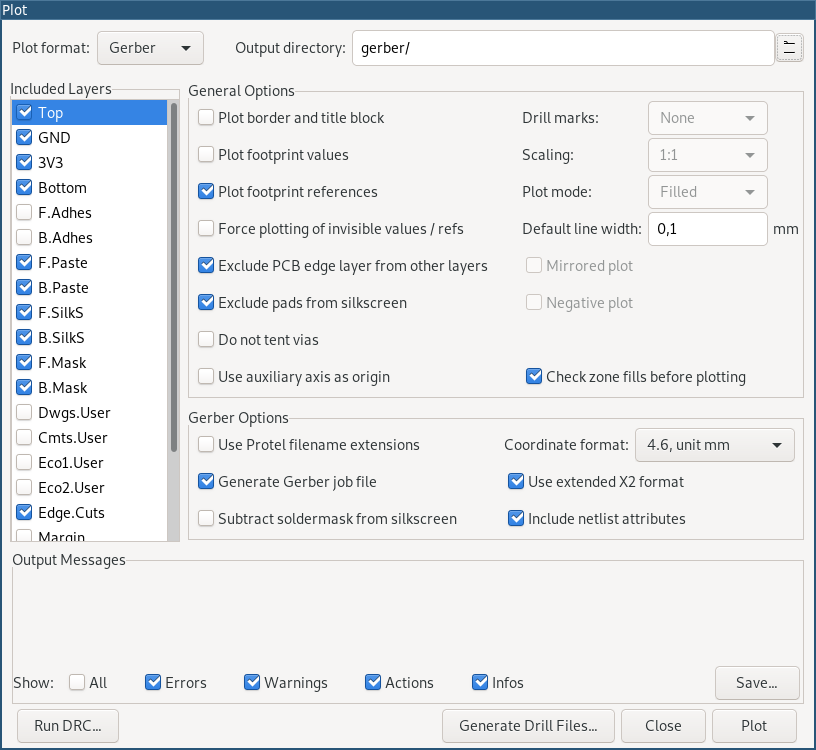Enable the Eco1.User layer
Screen dimensions: 816x750
pyautogui.click(x=24, y=462)
